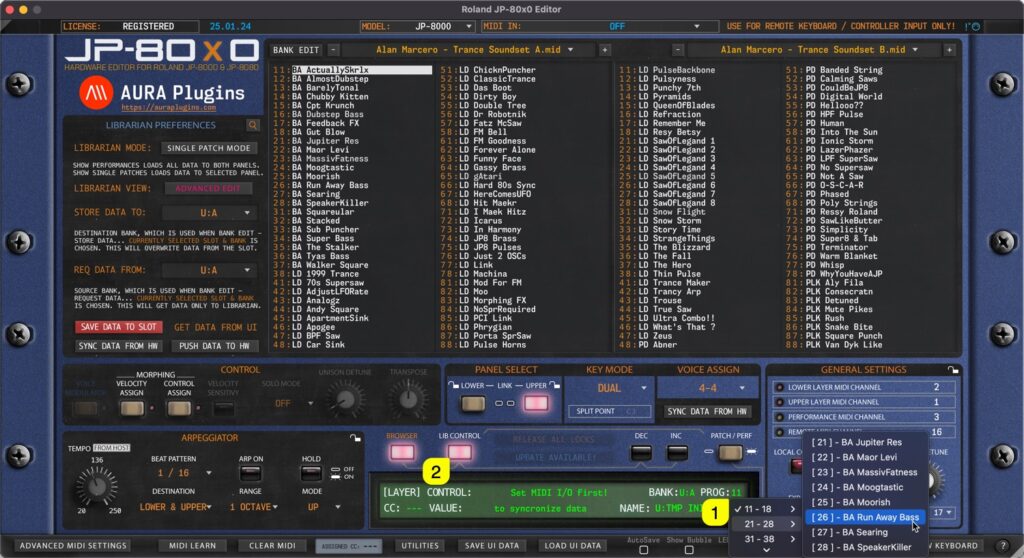Viewport: 1024px width, 558px height.
Task: Open arpeggiator Range 1 Octave dropdown
Action: (x=253, y=507)
